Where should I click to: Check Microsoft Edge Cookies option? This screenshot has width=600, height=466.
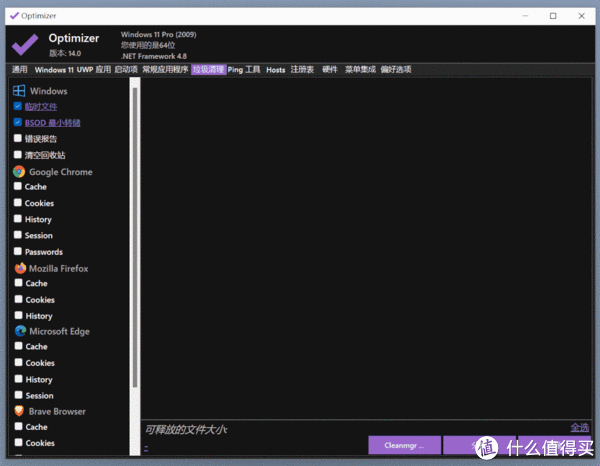(x=18, y=362)
